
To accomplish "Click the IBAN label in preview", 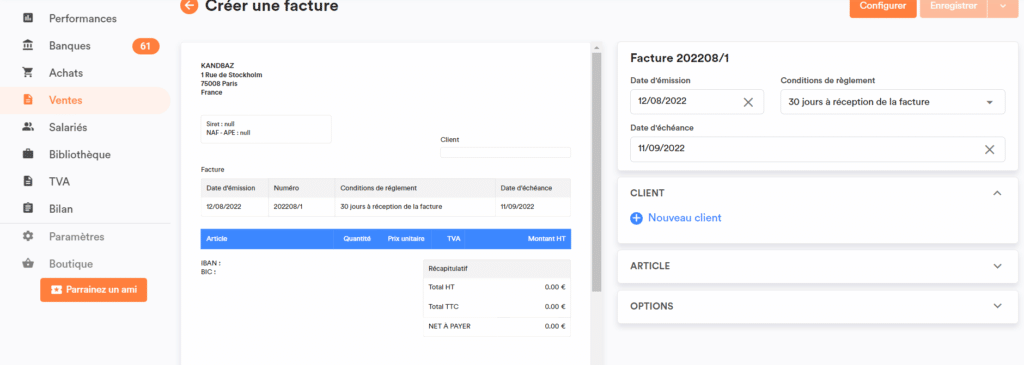I will (211, 263).
